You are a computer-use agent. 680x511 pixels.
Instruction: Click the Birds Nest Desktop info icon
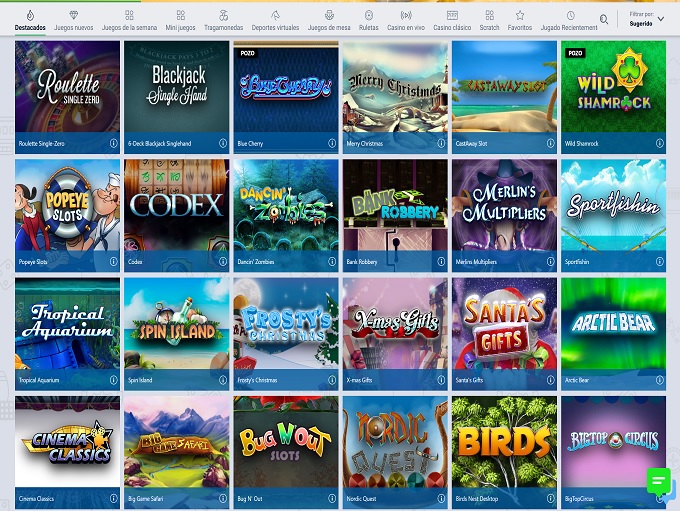pos(551,498)
